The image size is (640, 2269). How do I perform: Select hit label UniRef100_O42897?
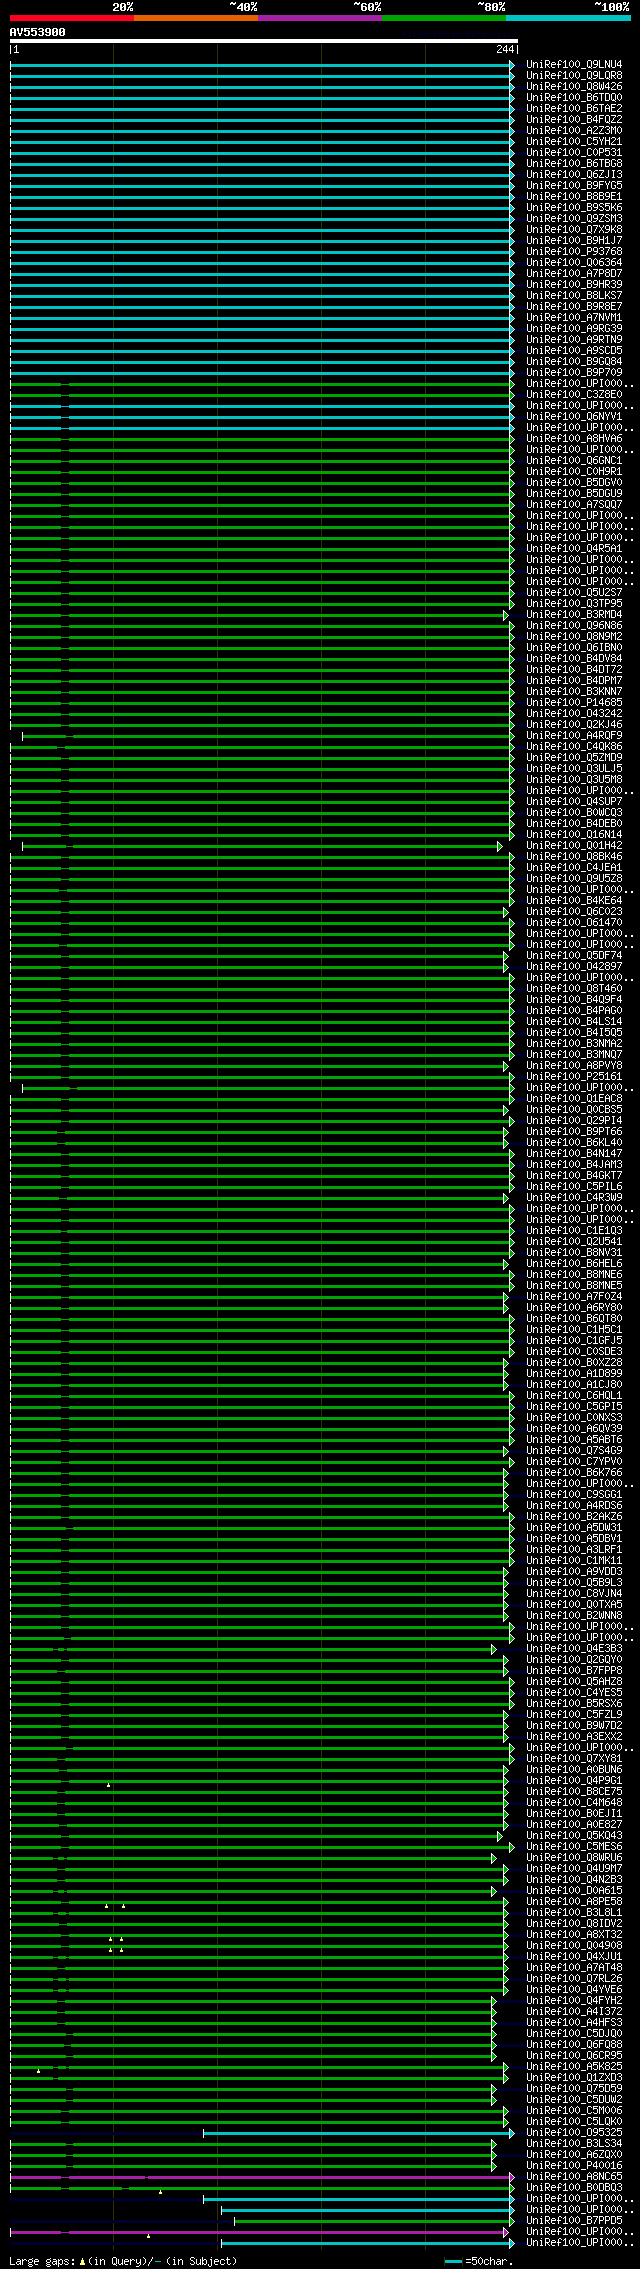point(574,966)
